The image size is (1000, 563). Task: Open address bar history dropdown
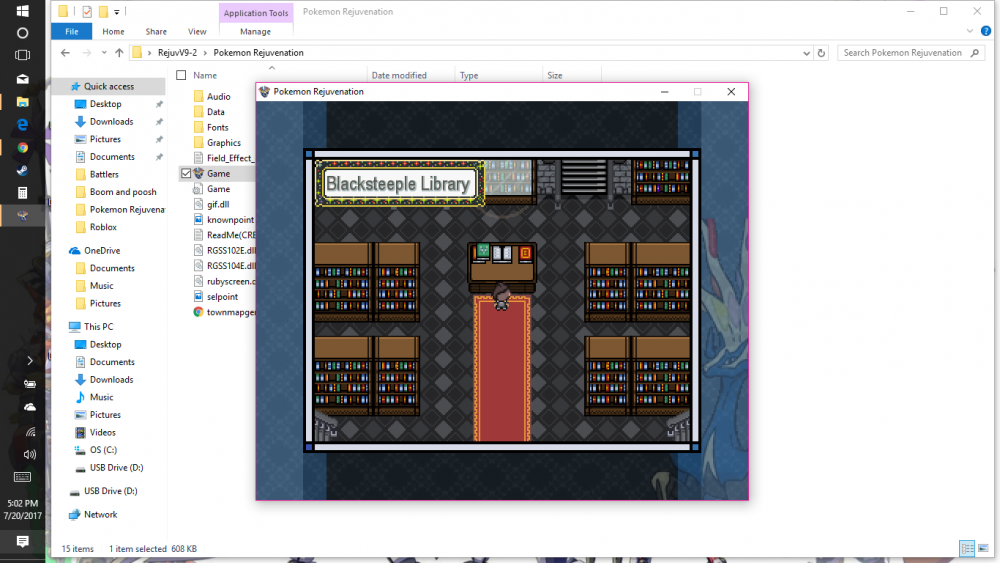[806, 53]
